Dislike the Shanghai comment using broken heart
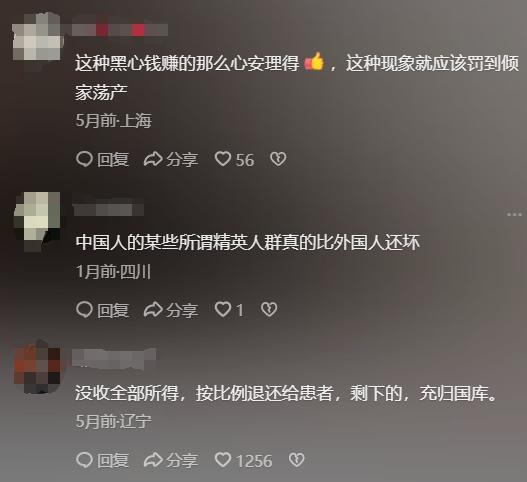This screenshot has width=527, height=482. (x=278, y=159)
